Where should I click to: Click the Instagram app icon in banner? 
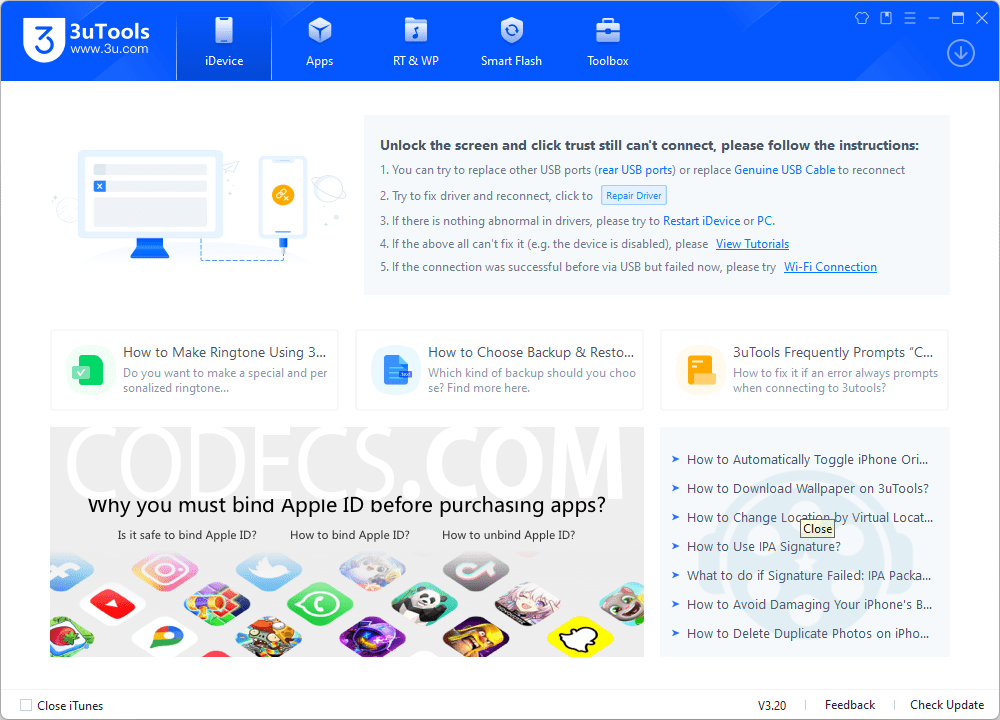tap(165, 569)
